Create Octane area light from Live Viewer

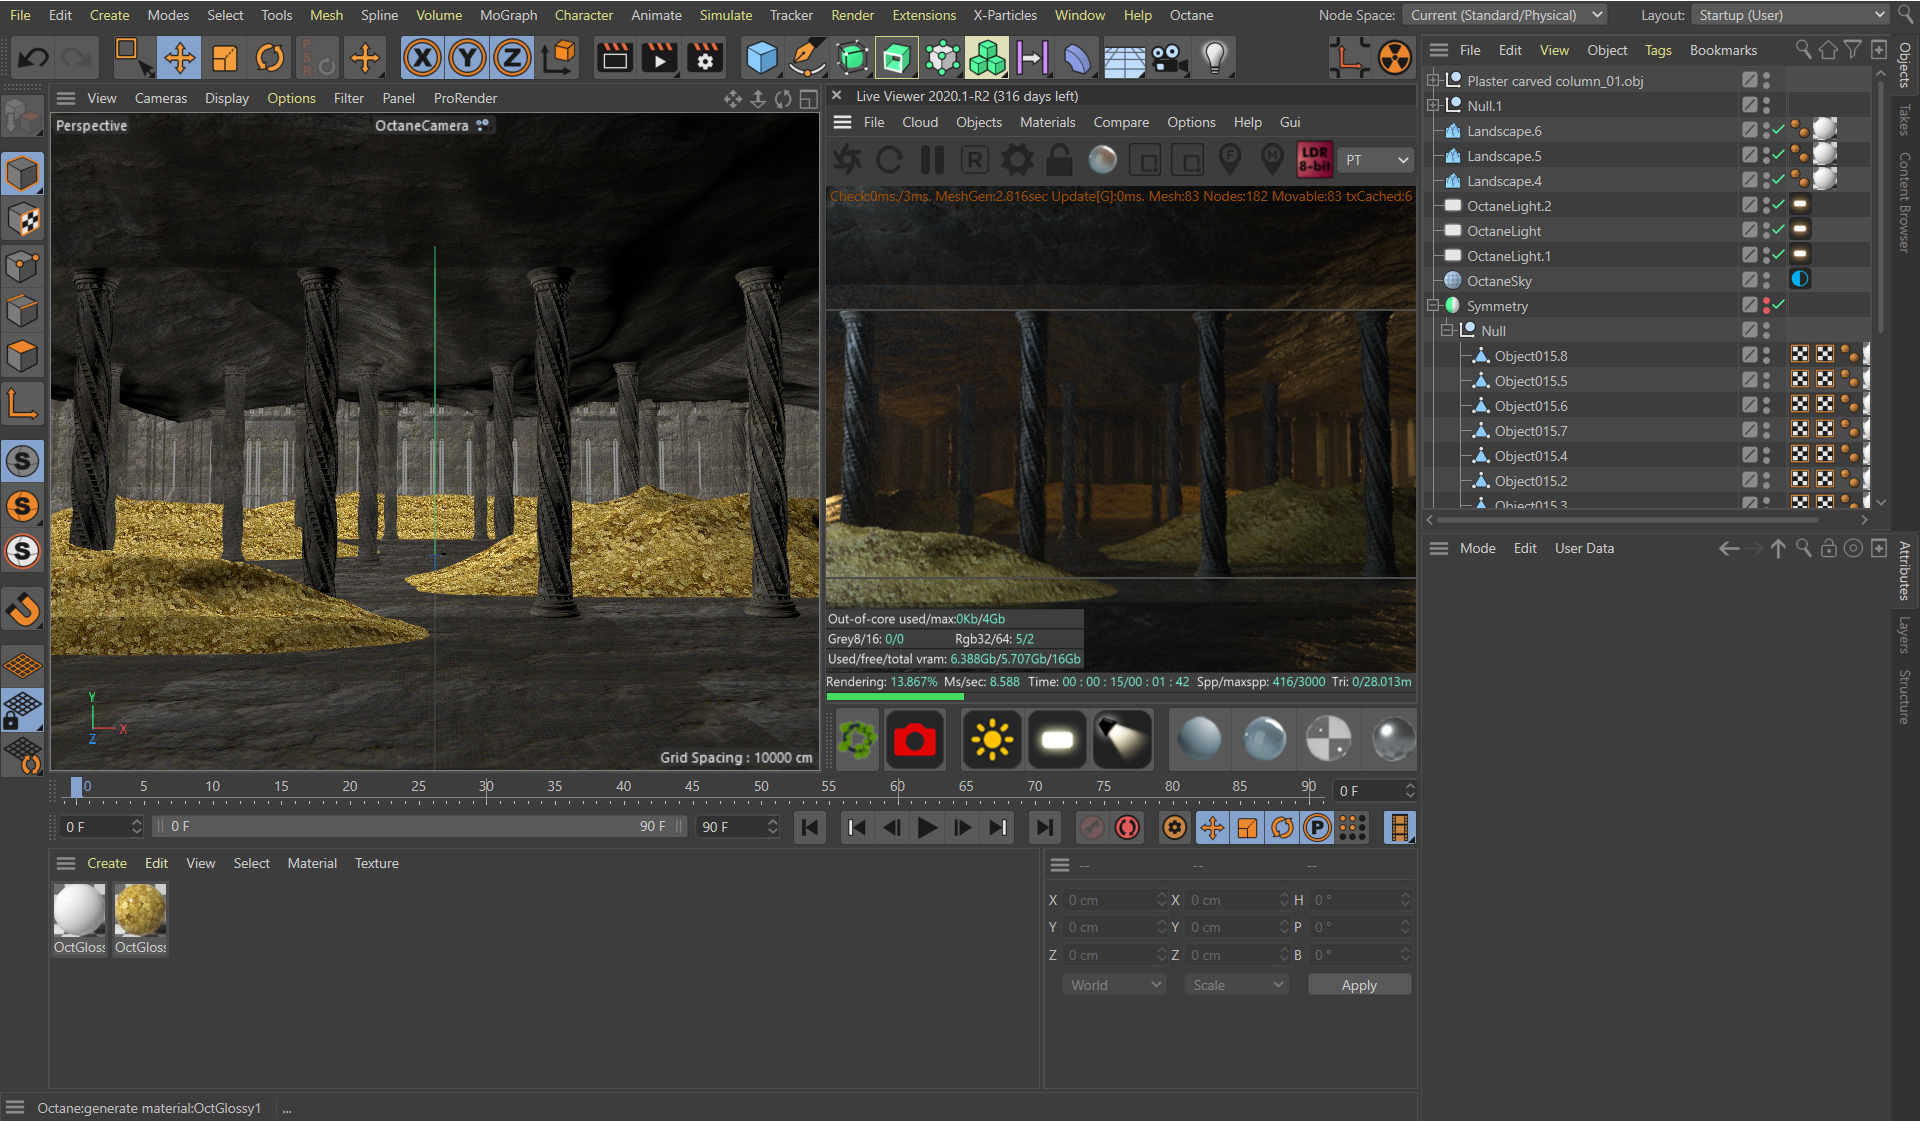click(x=1057, y=740)
